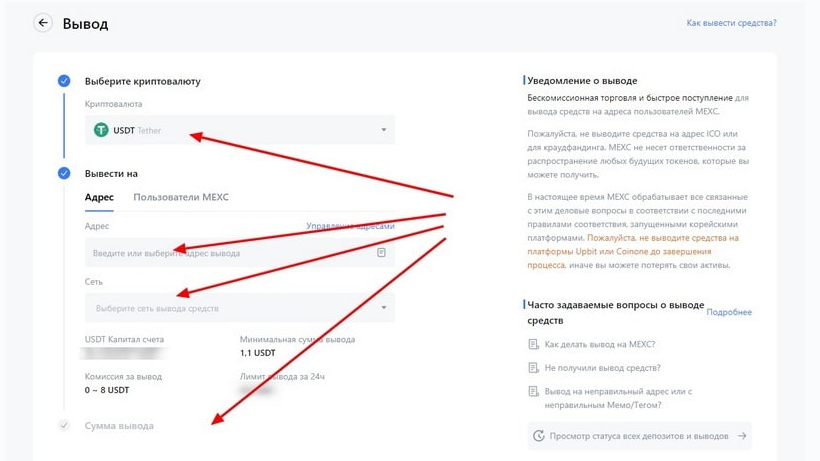Switch to 'Пользователи MEXC' tab

pyautogui.click(x=181, y=197)
